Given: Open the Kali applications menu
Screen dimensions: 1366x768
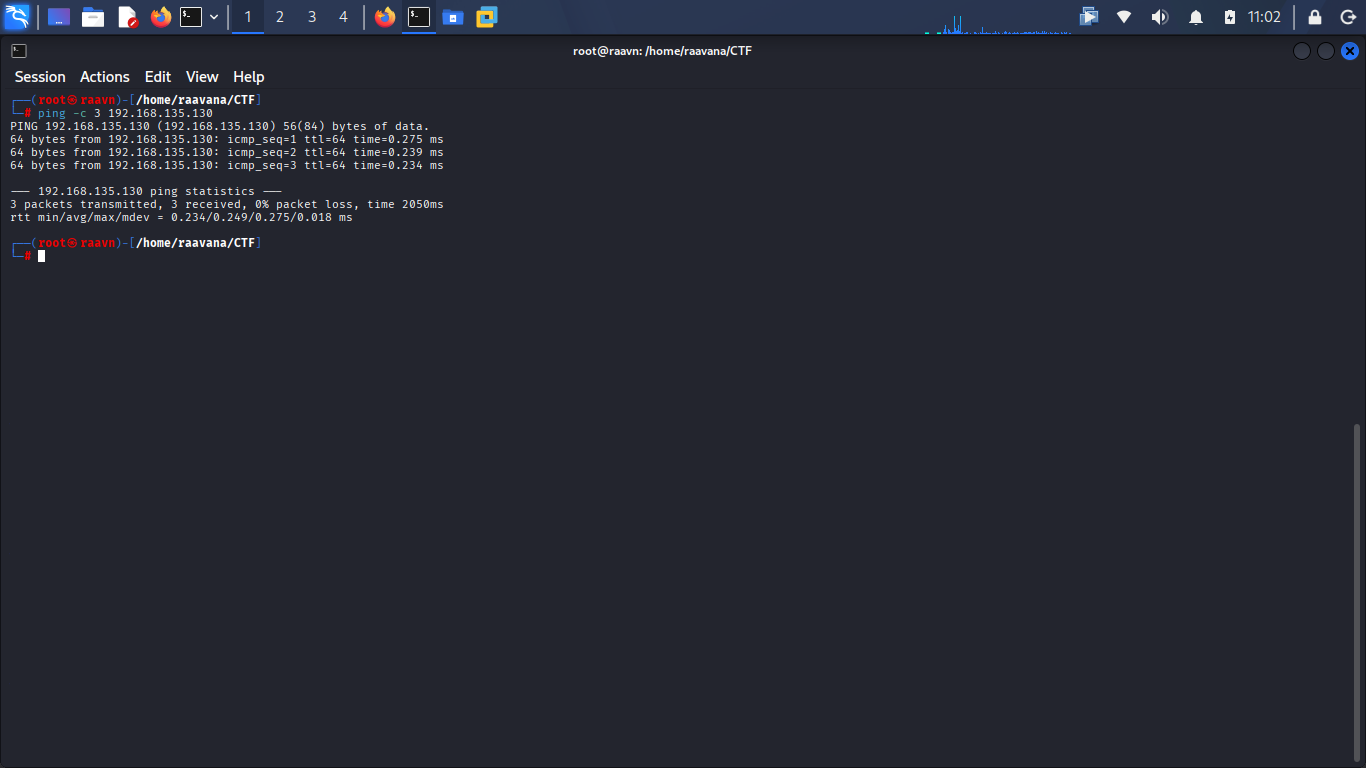Looking at the screenshot, I should click(17, 17).
